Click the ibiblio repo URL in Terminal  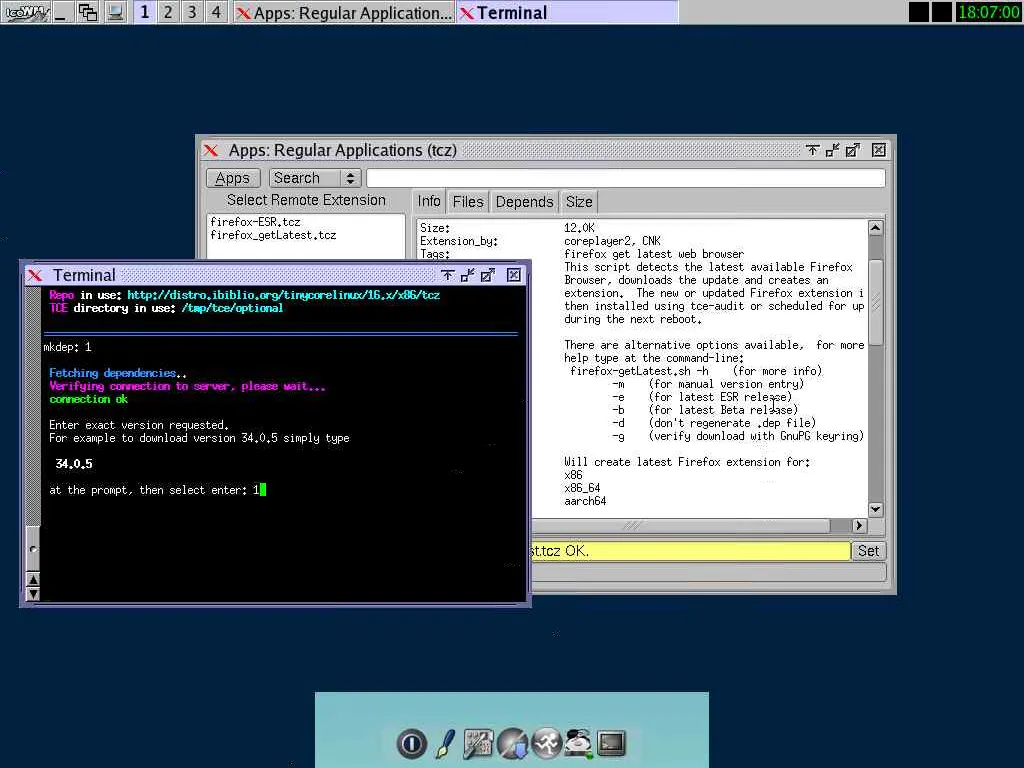click(x=283, y=295)
